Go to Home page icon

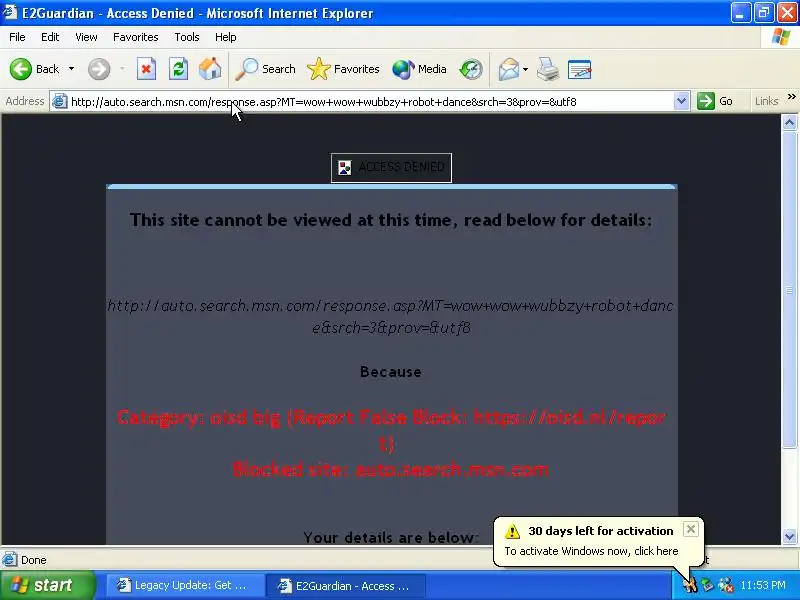point(210,69)
